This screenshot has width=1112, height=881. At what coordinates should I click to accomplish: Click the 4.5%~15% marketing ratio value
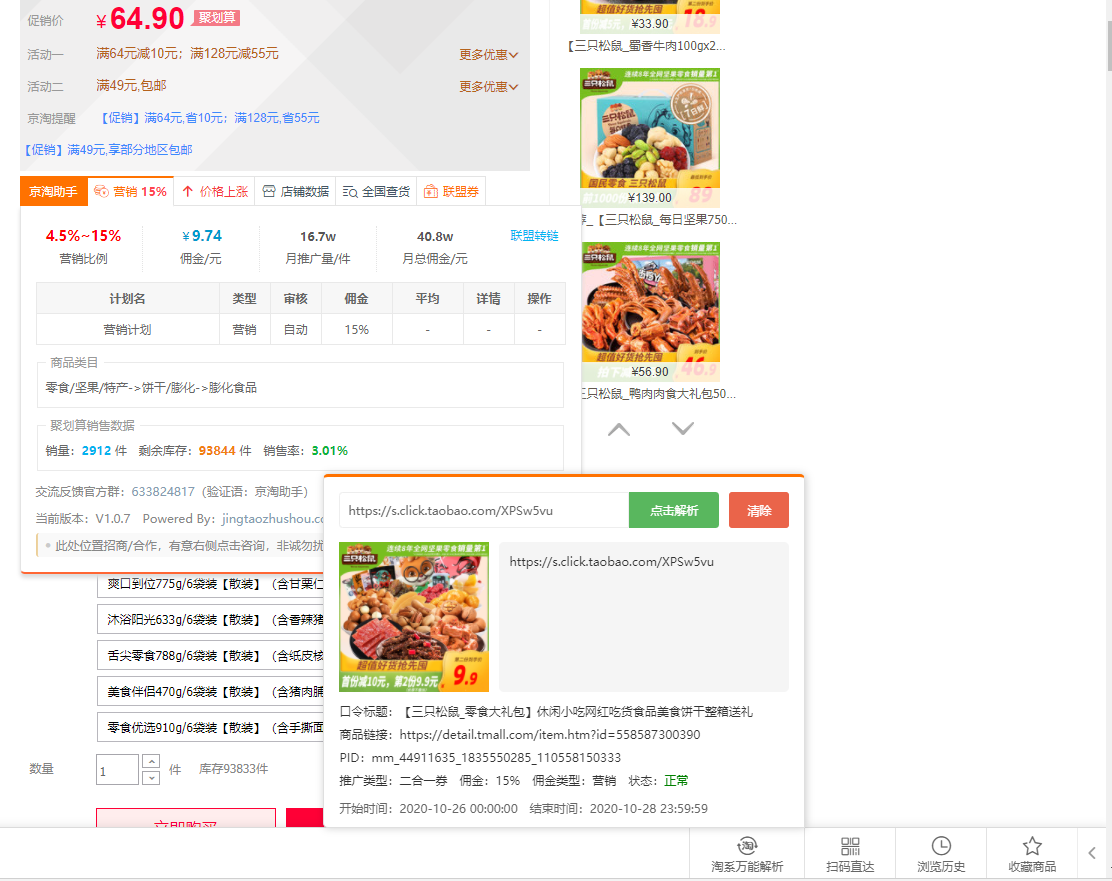[83, 236]
